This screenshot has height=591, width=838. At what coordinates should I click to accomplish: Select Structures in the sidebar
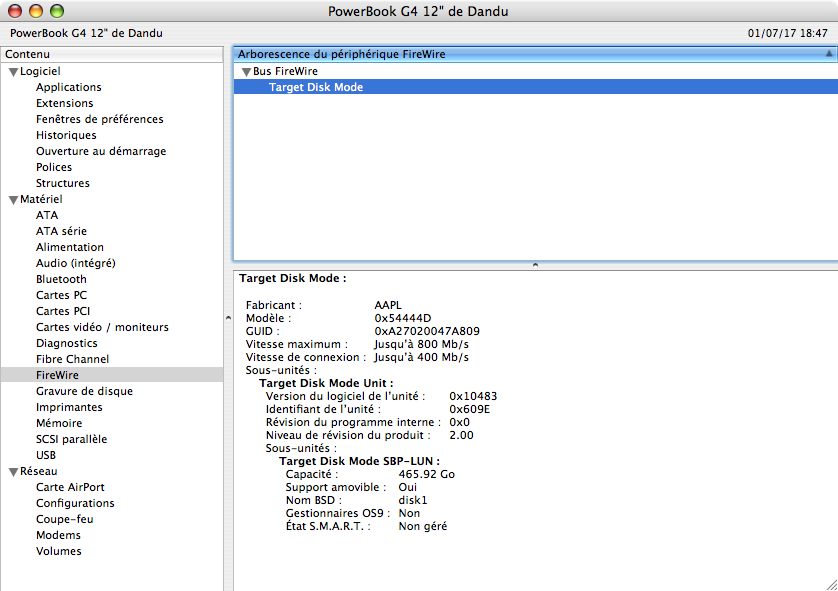point(63,183)
